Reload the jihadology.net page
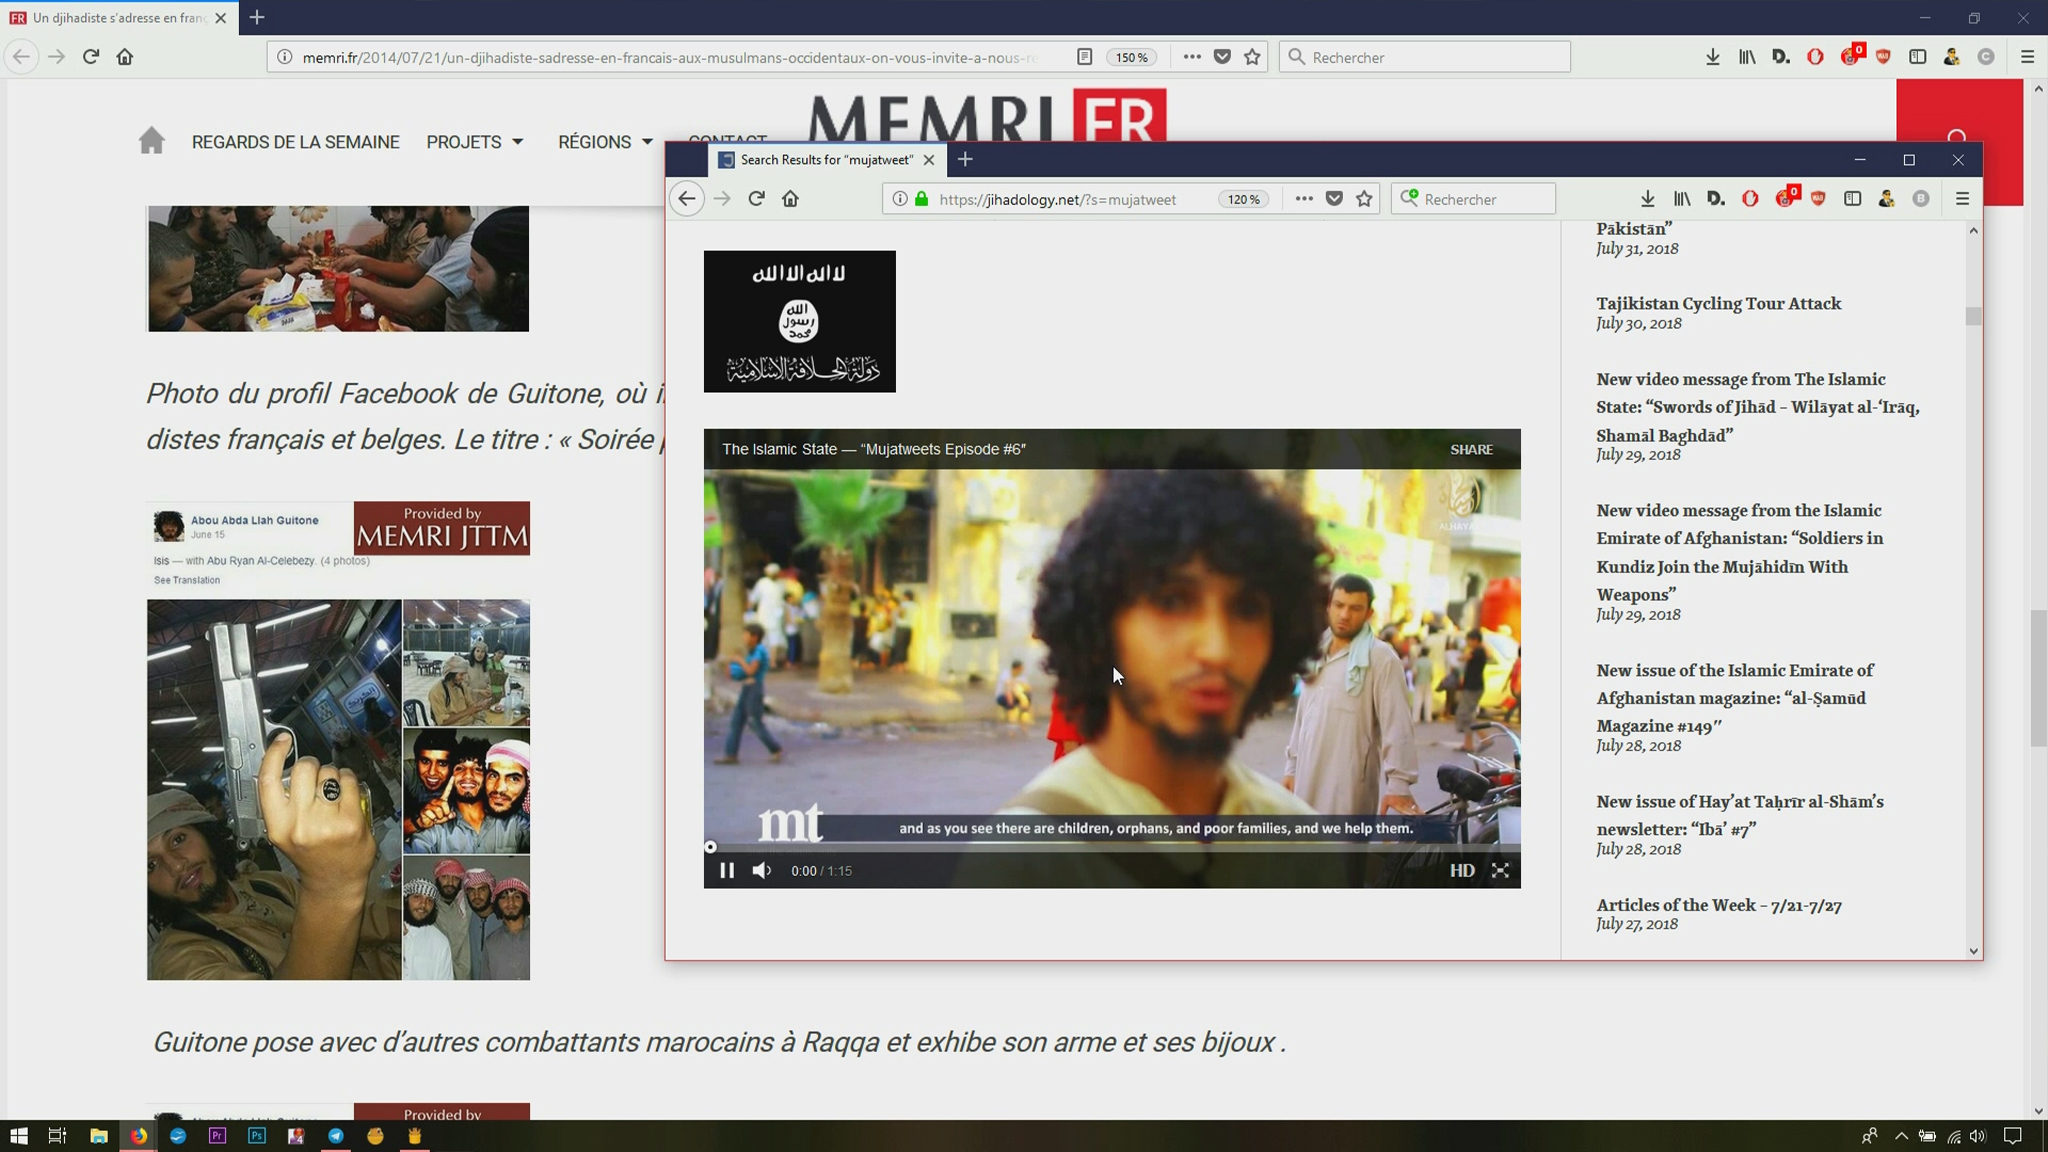2048x1152 pixels. tap(756, 199)
